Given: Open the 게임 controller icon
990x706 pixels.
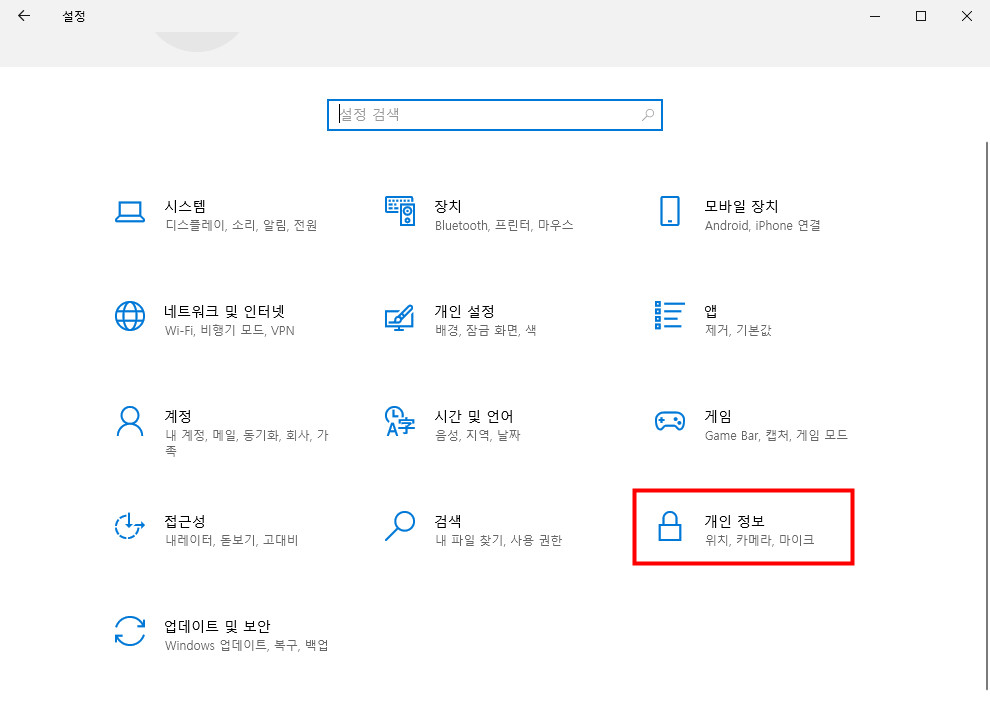Looking at the screenshot, I should pyautogui.click(x=670, y=421).
